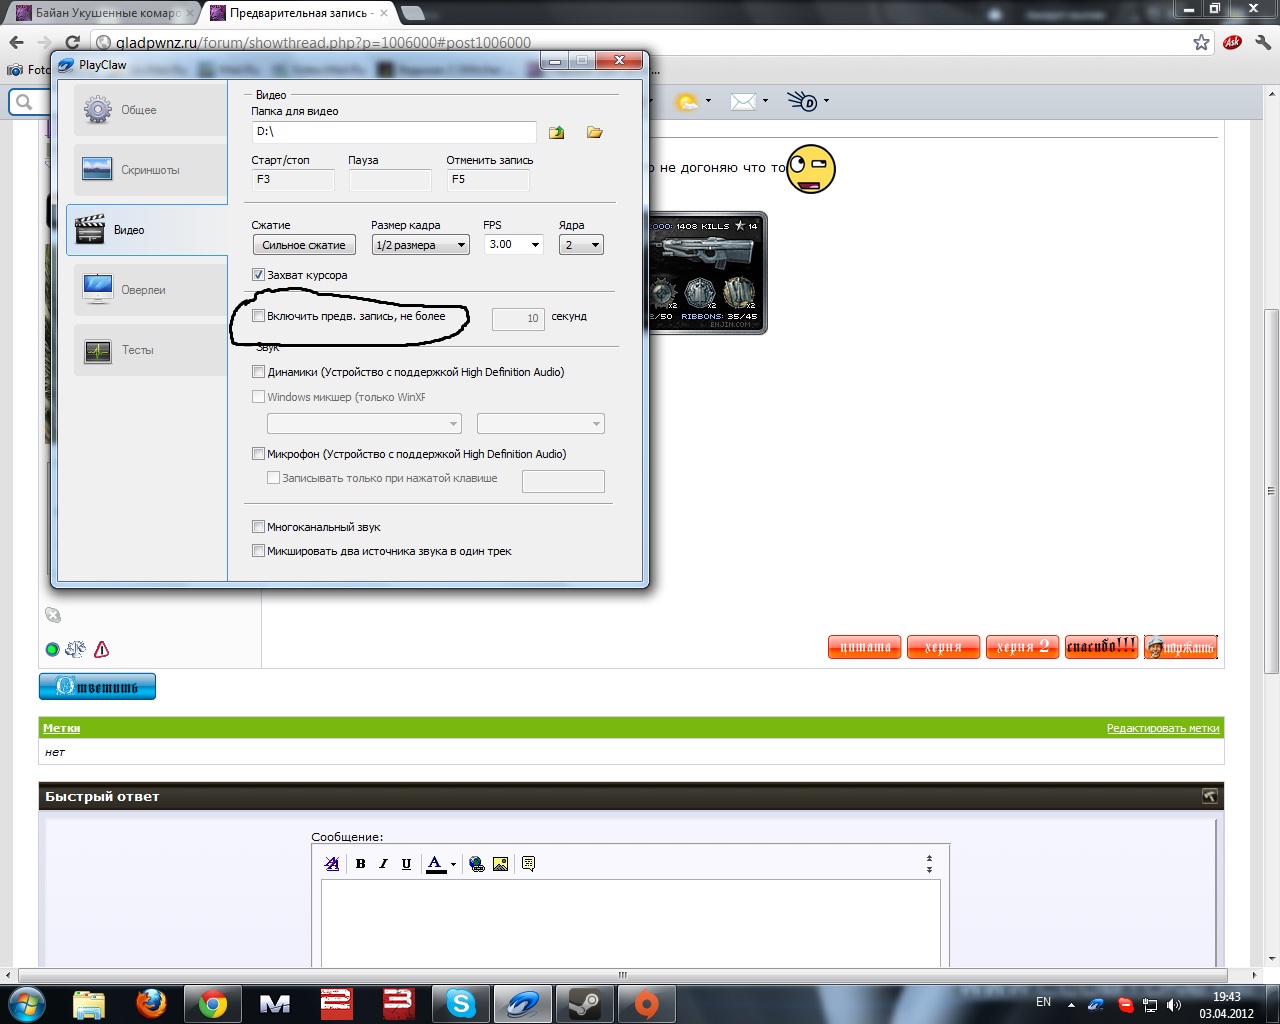Click the insert link globe icon

[477, 864]
